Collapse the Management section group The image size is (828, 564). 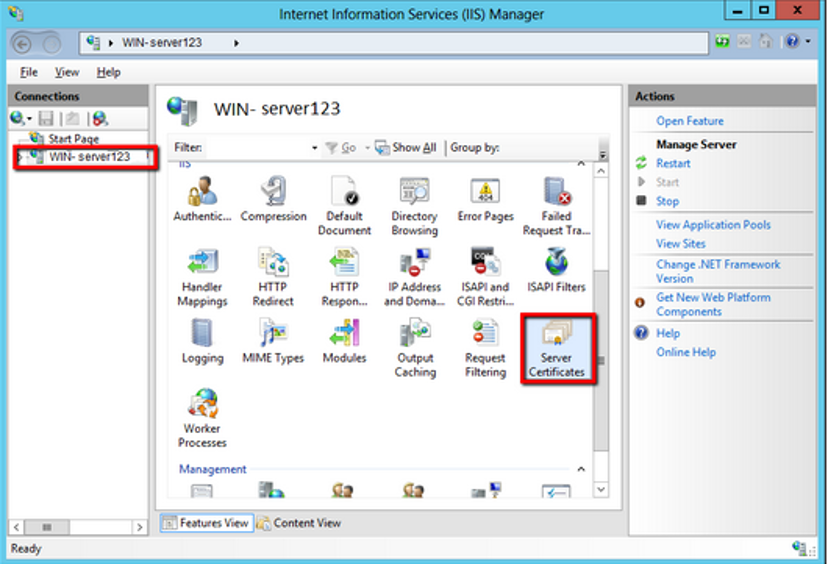581,469
